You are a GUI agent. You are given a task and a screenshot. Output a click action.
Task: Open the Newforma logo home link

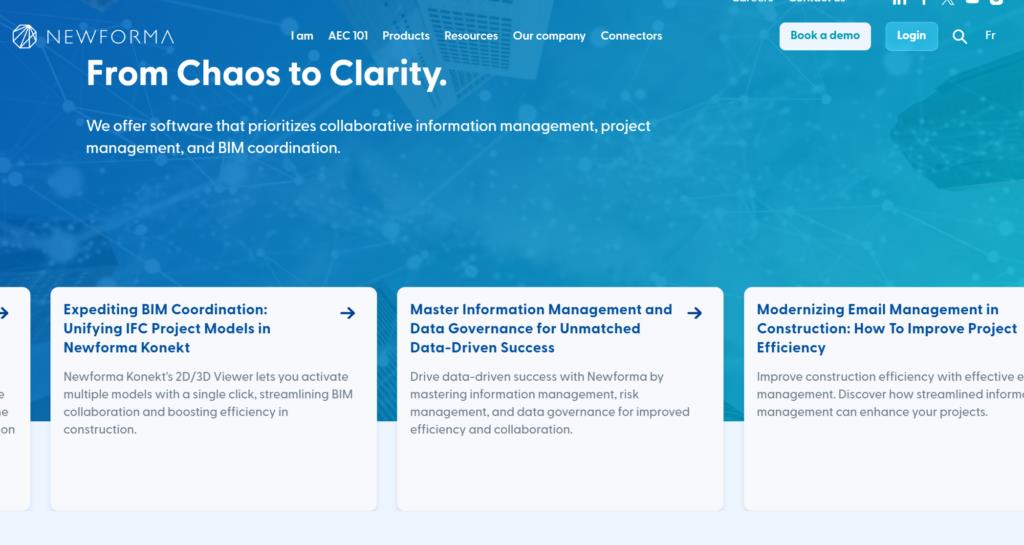point(93,37)
